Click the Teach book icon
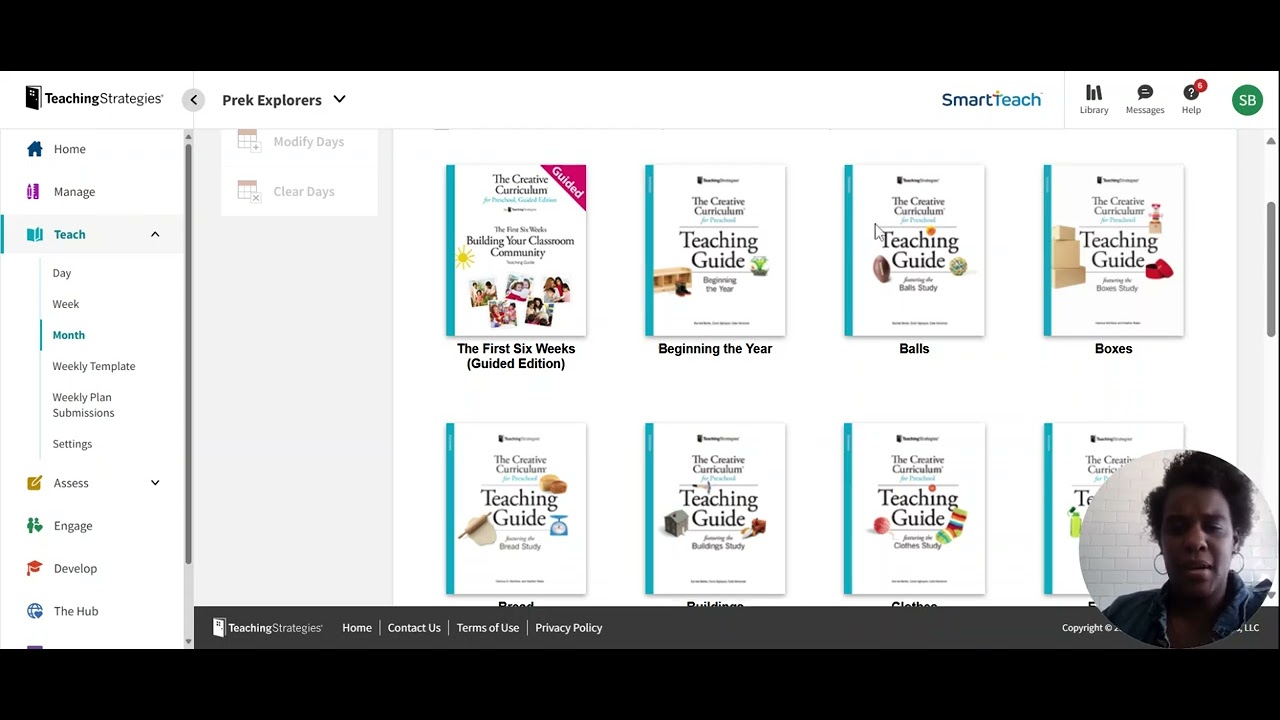 [35, 234]
